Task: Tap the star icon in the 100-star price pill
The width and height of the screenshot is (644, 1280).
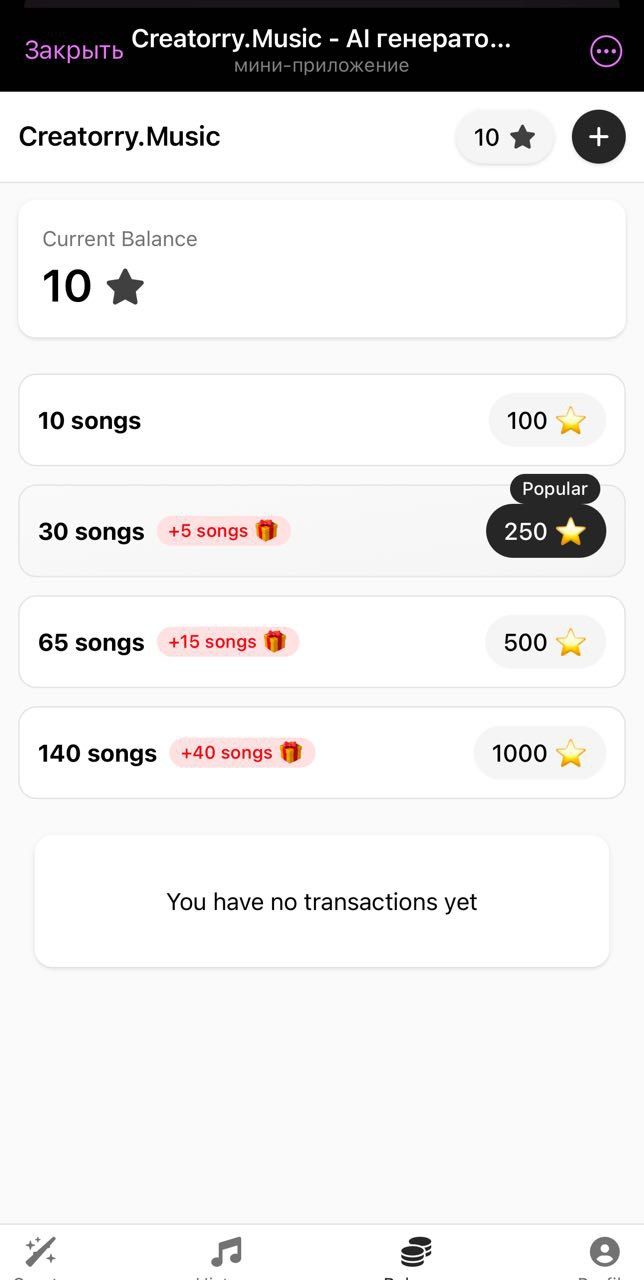Action: coord(569,420)
